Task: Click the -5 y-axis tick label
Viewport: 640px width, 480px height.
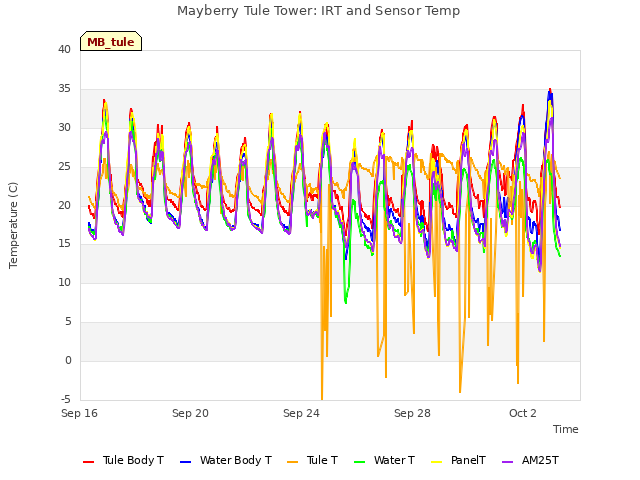Action: pos(66,400)
